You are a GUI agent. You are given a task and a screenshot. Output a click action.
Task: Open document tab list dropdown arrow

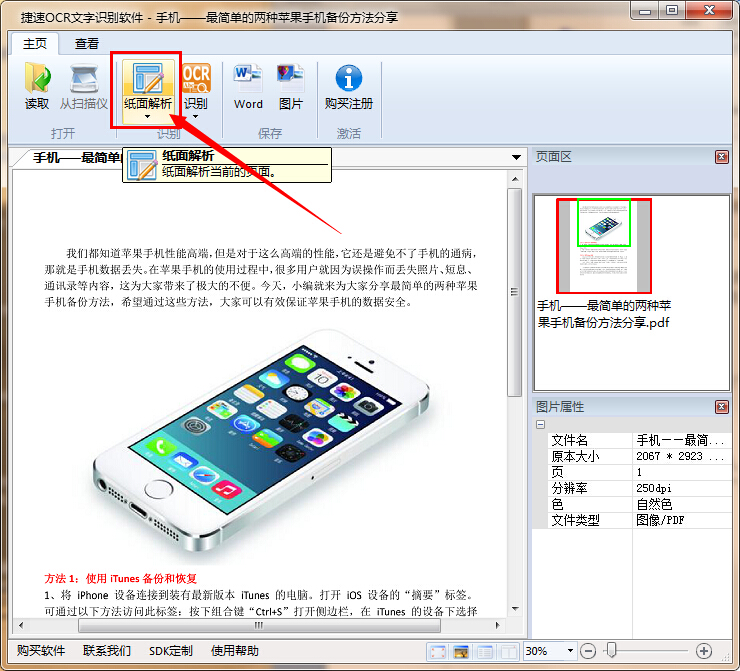tap(516, 157)
